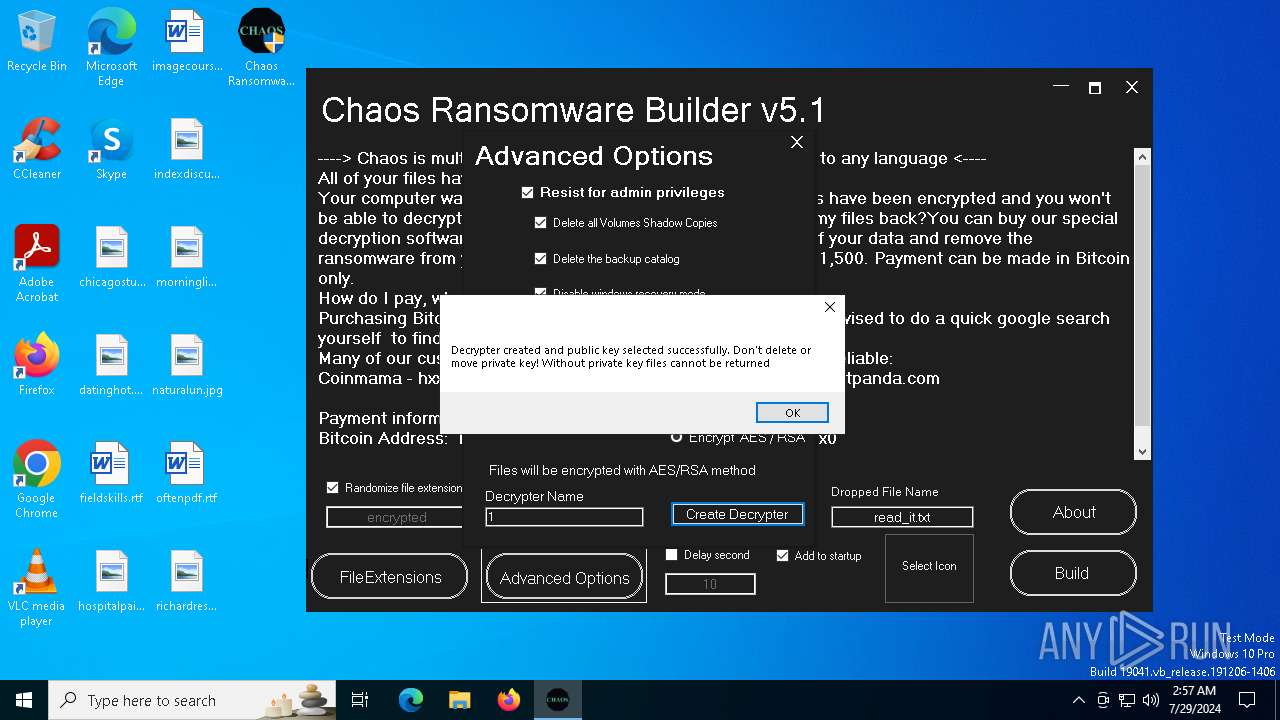Image resolution: width=1280 pixels, height=720 pixels.
Task: Toggle Delete all Volumes Shadow Copies
Action: click(x=541, y=223)
